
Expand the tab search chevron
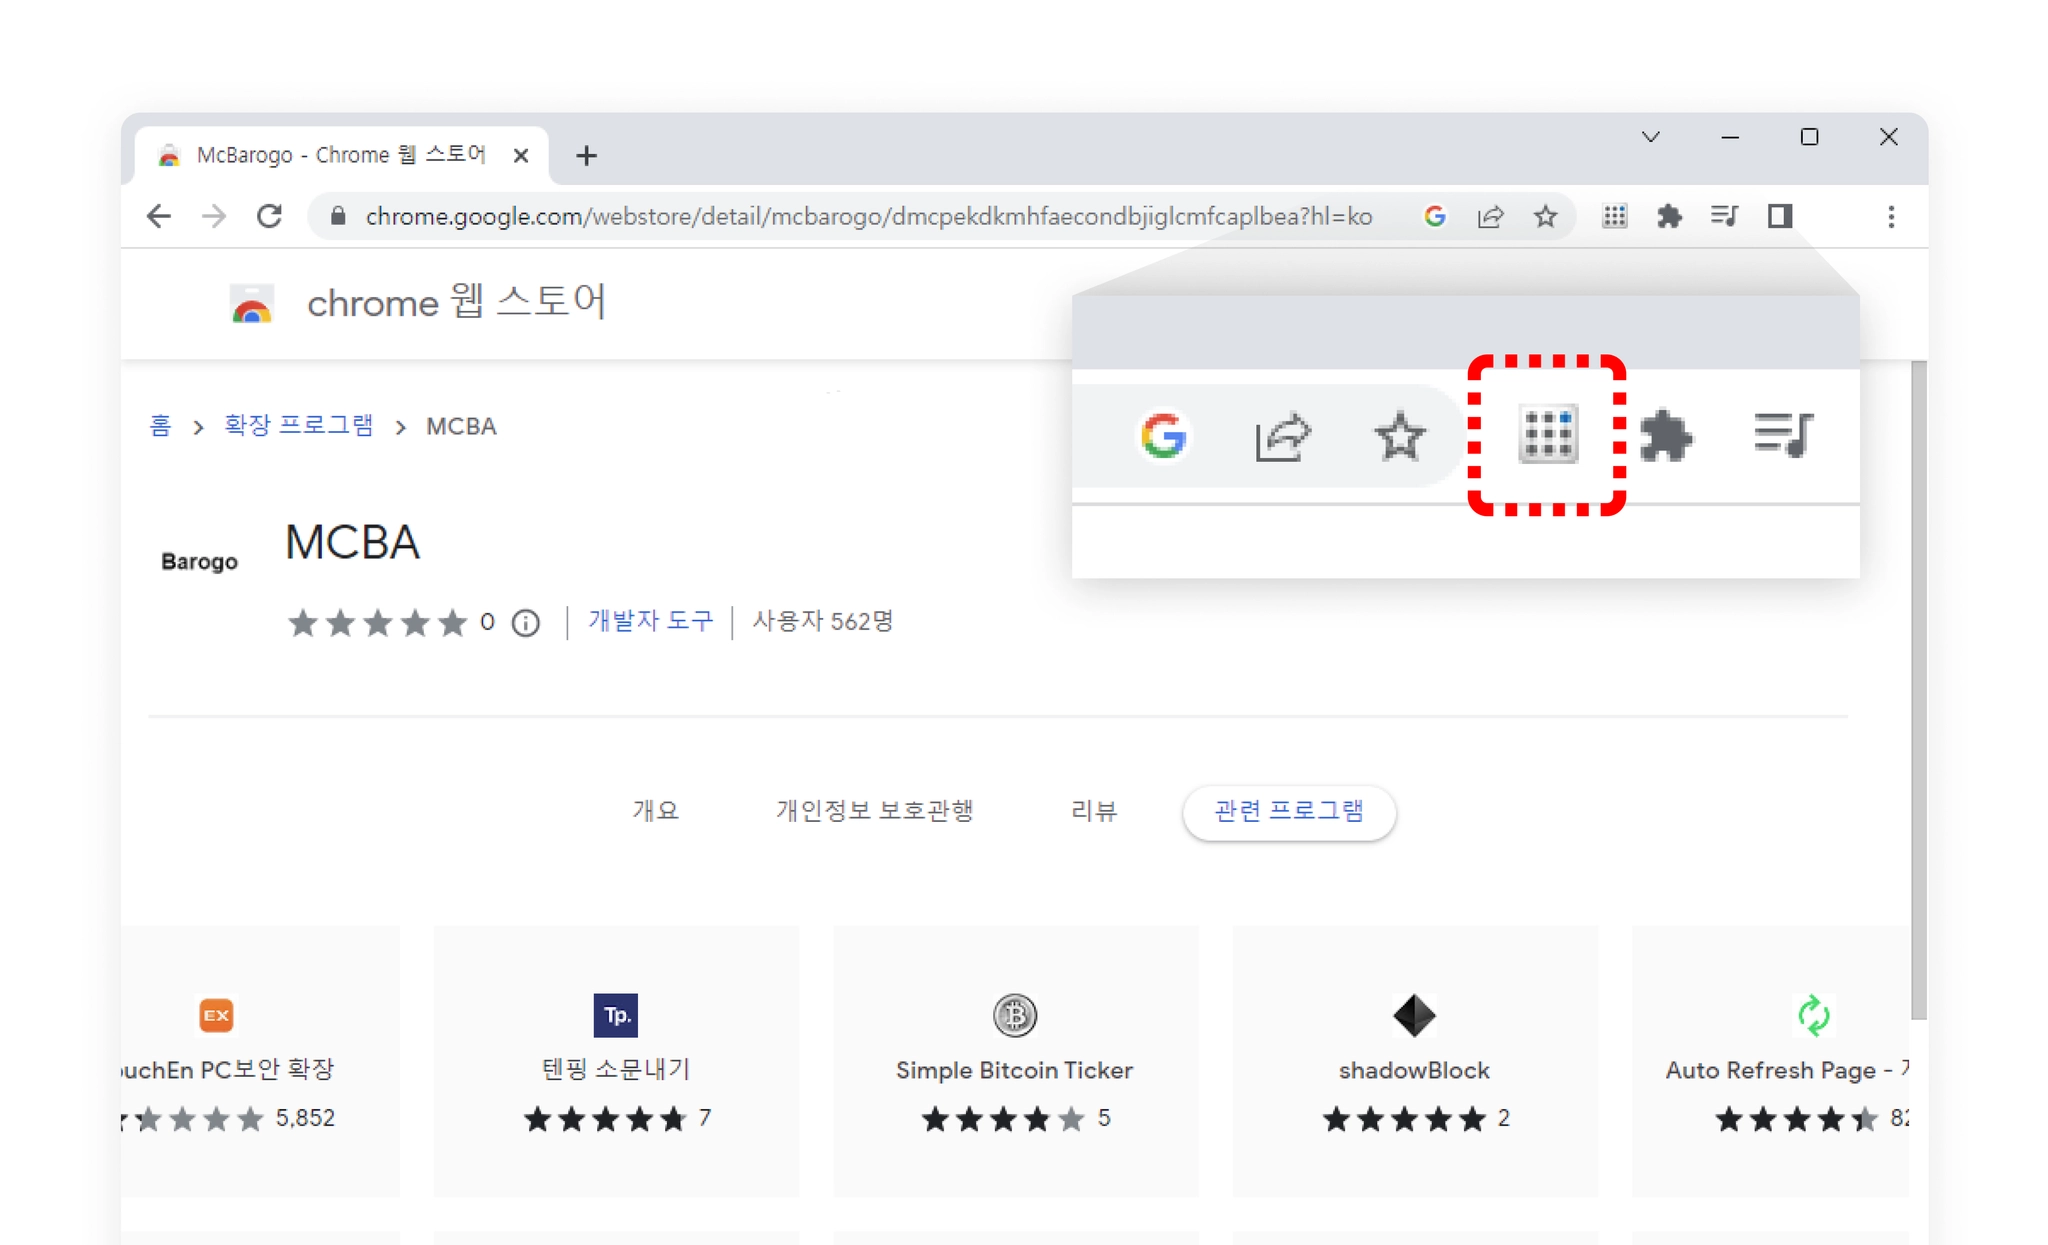point(1650,137)
